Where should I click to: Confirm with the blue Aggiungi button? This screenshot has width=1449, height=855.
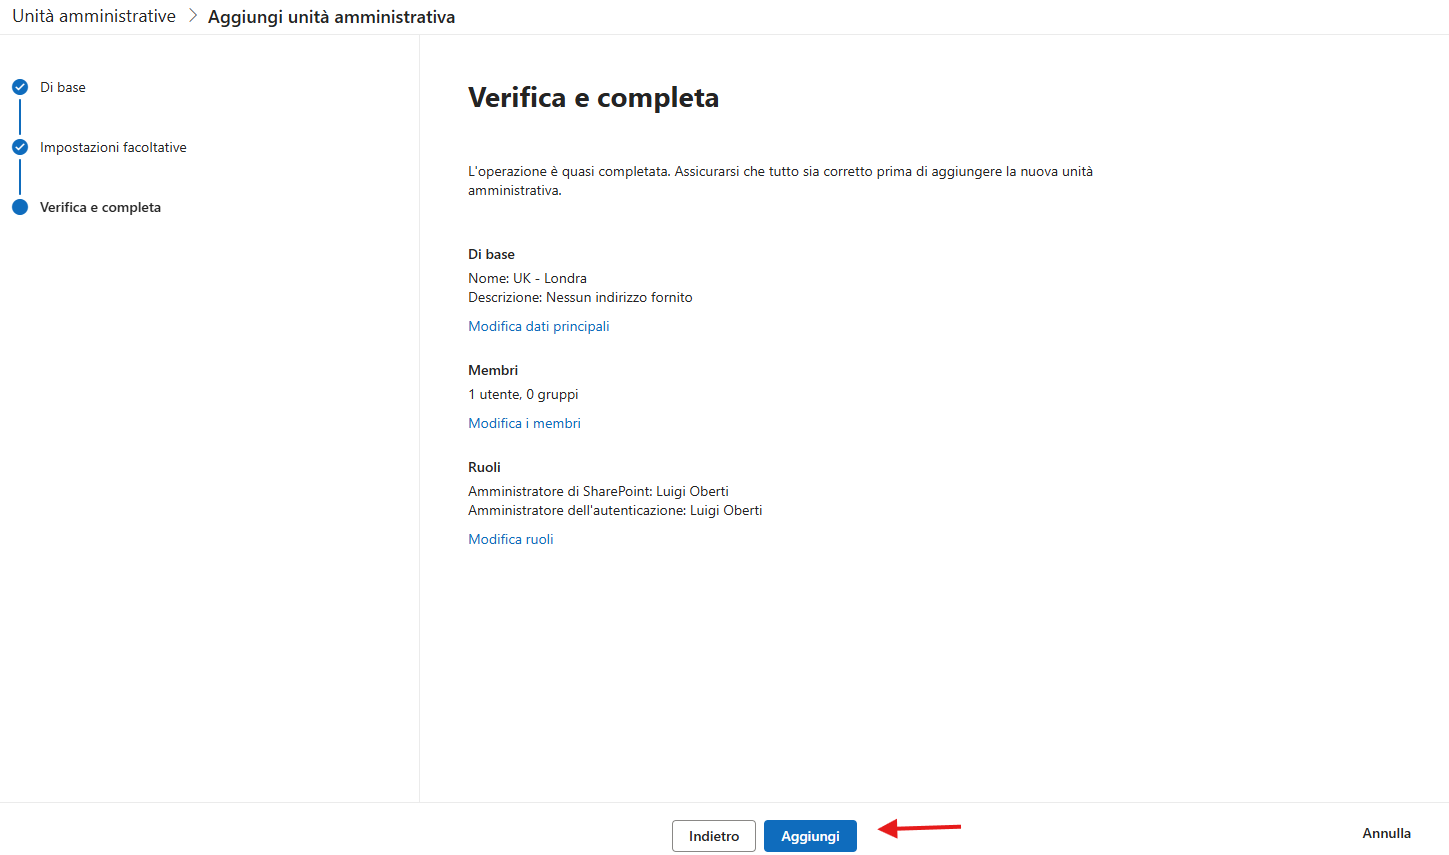[x=810, y=836]
